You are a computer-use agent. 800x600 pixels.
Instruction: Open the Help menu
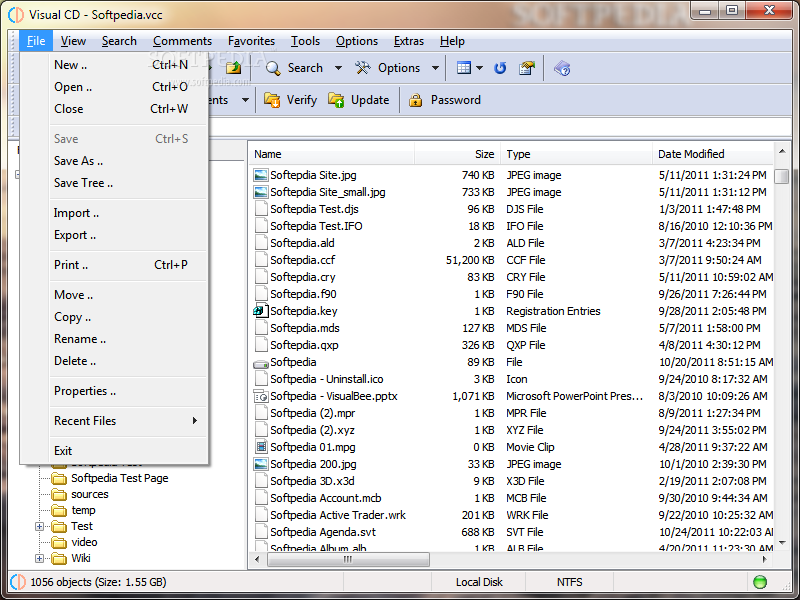[x=452, y=41]
